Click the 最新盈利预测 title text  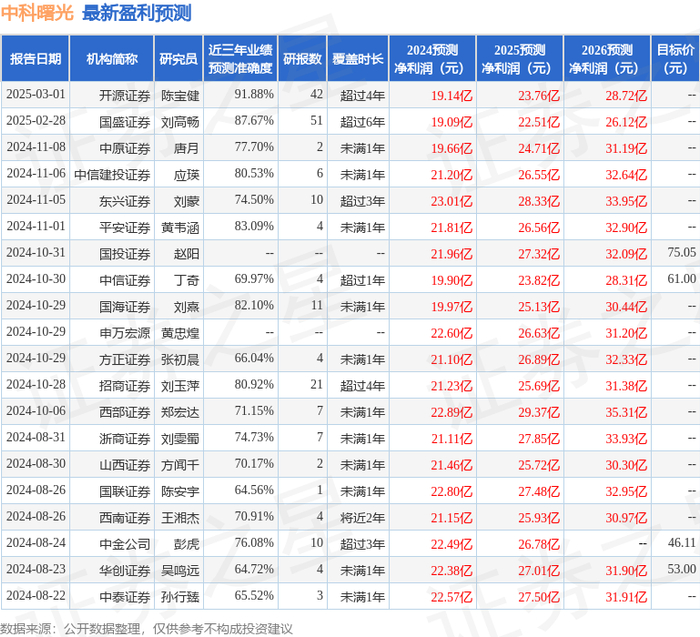[x=137, y=13]
